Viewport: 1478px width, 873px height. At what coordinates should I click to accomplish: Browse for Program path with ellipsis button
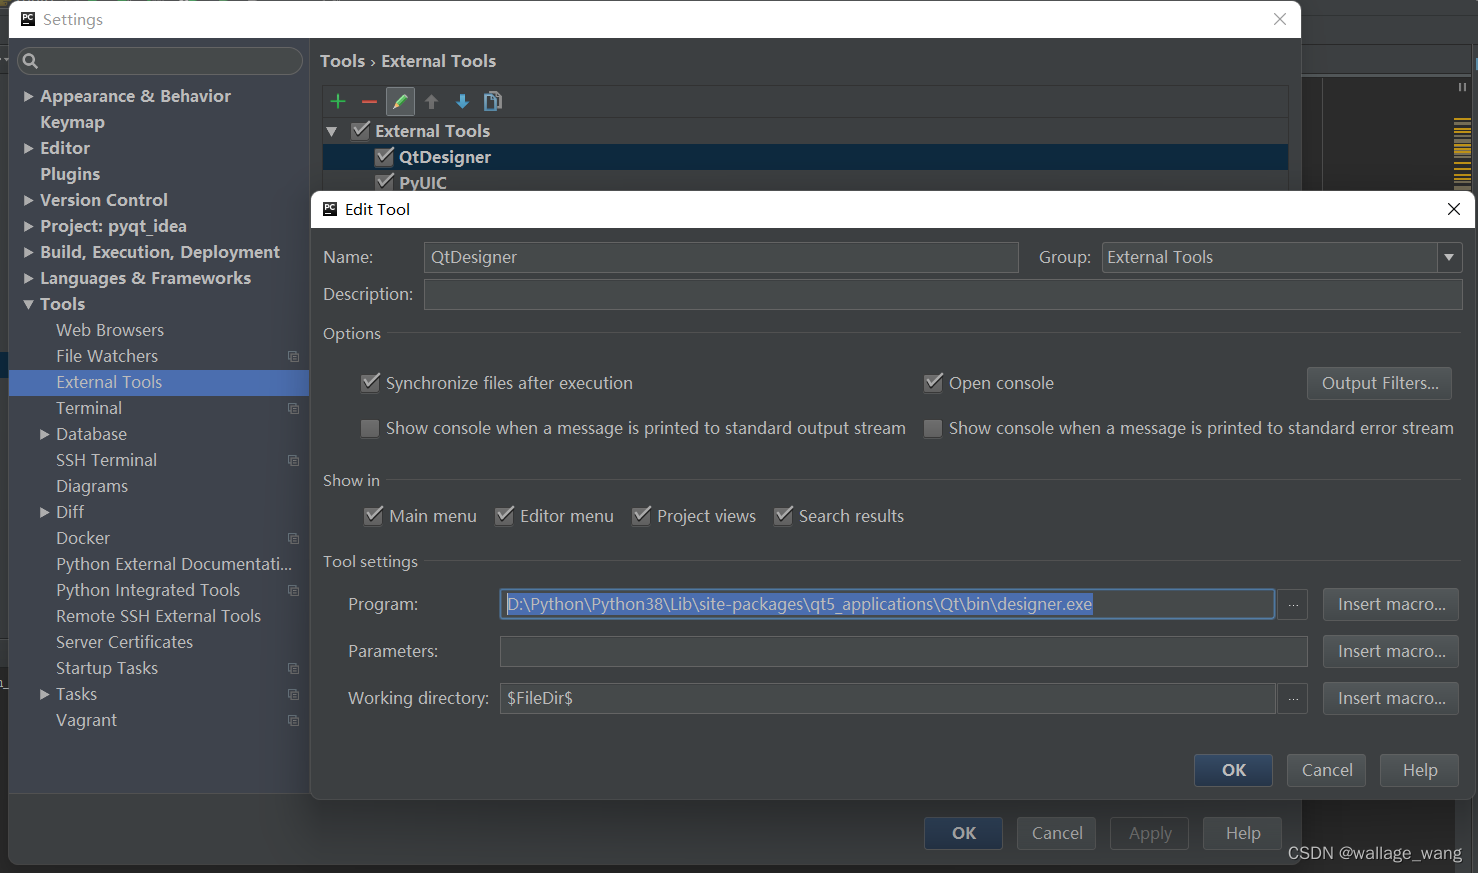1293,604
